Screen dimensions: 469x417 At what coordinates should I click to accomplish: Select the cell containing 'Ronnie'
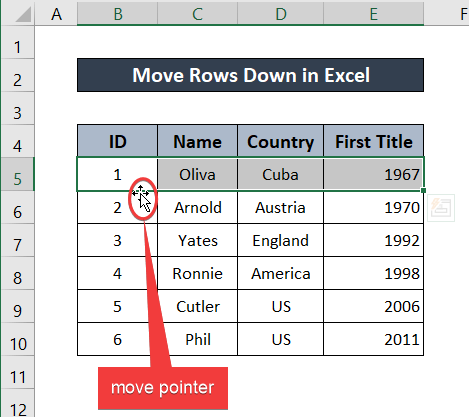(x=197, y=273)
